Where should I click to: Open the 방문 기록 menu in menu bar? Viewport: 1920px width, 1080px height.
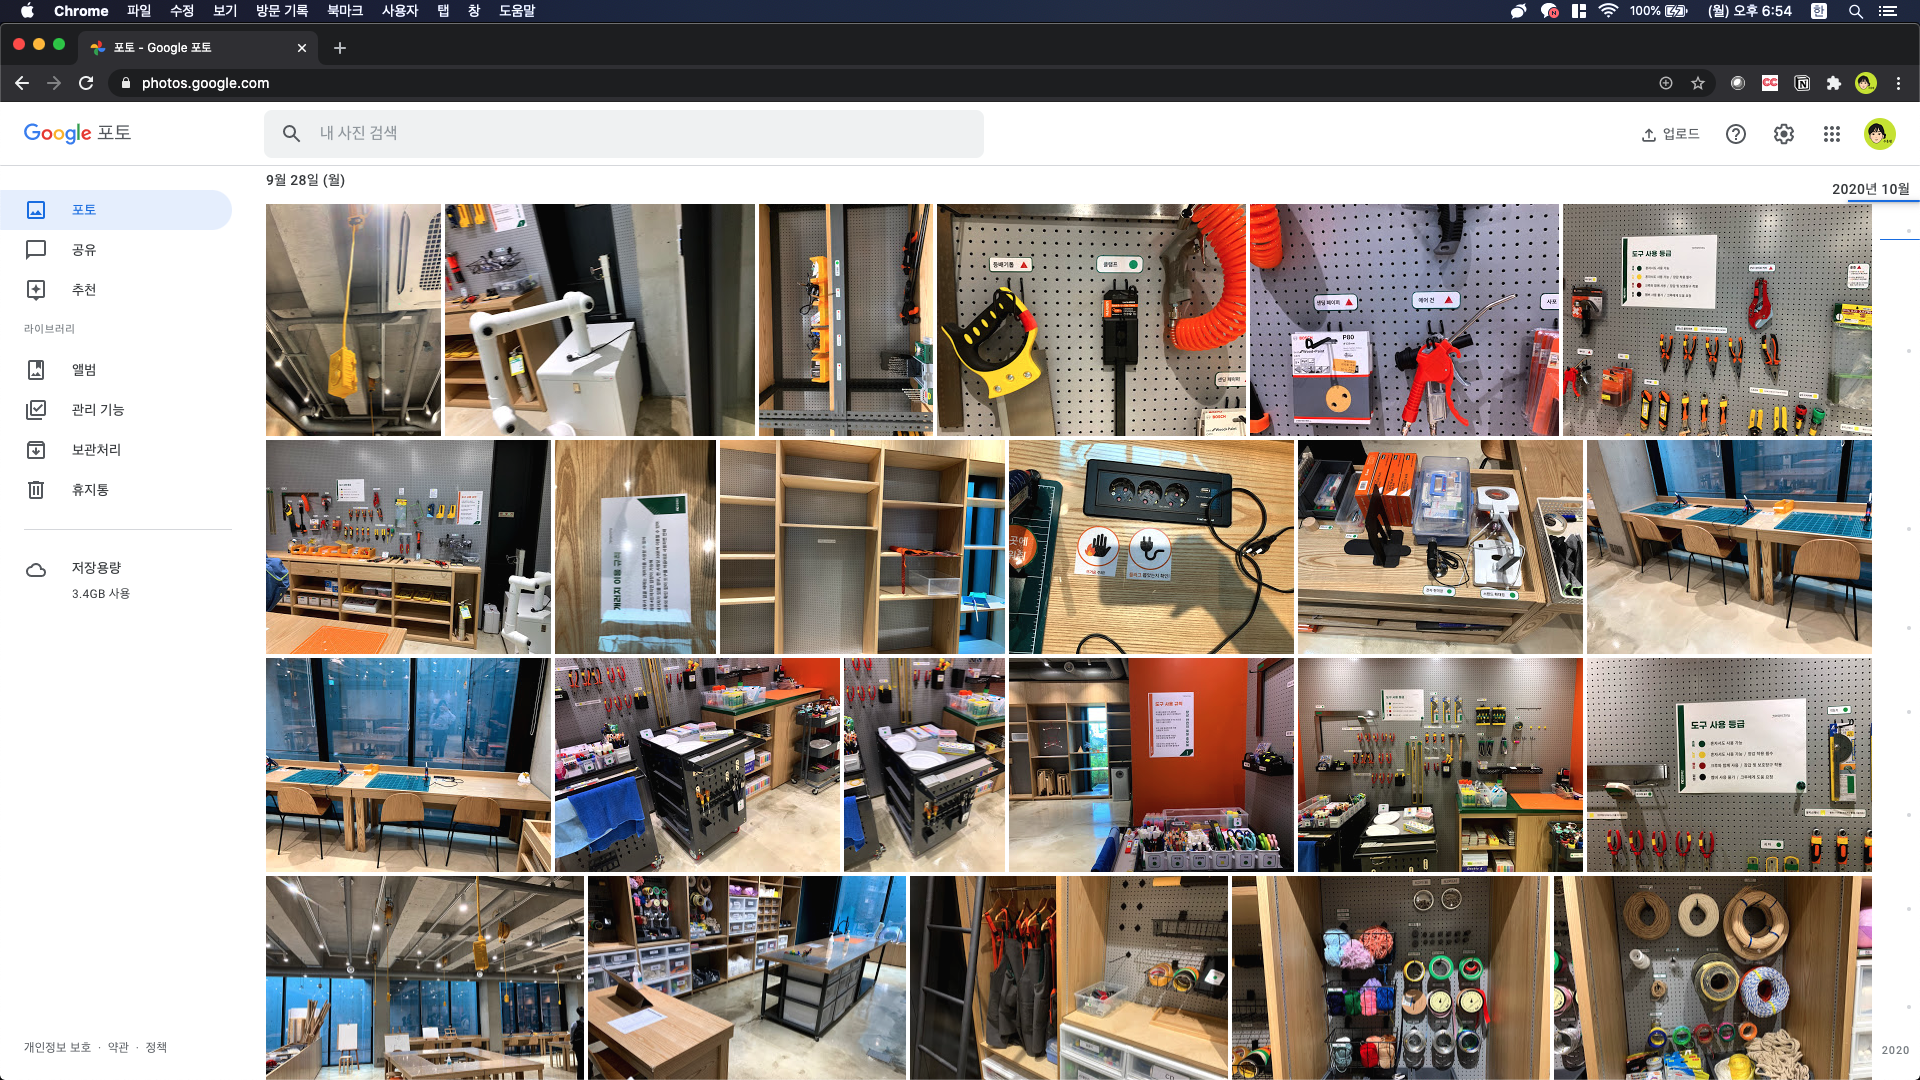tap(281, 11)
